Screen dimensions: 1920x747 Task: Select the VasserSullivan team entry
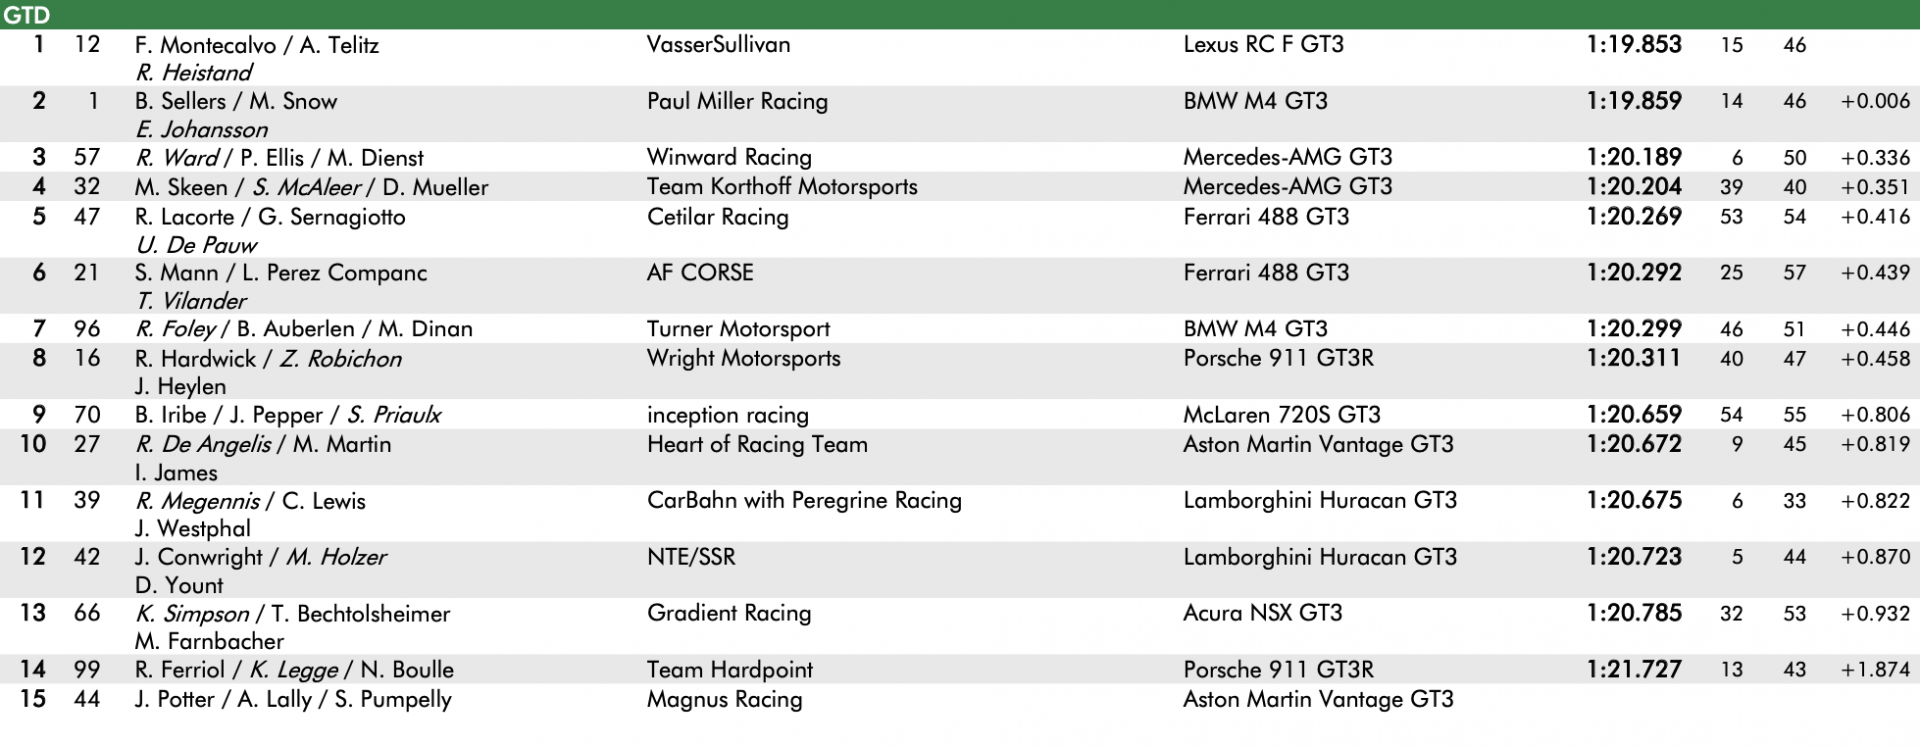click(718, 44)
